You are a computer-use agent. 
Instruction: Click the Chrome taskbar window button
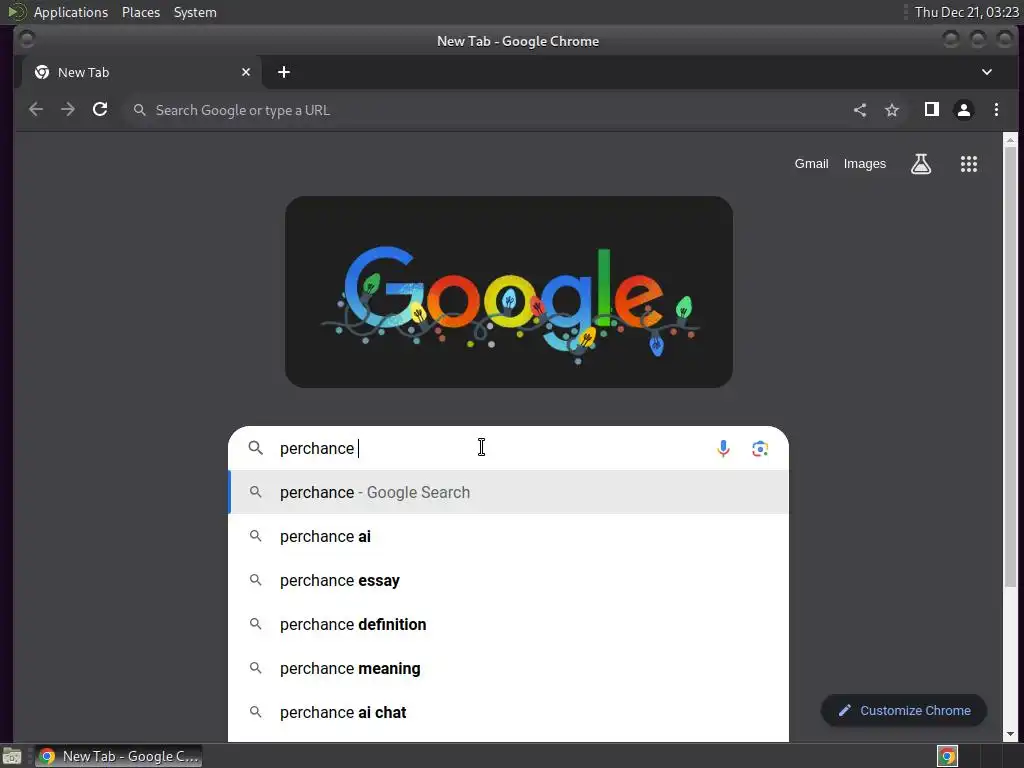click(x=118, y=756)
